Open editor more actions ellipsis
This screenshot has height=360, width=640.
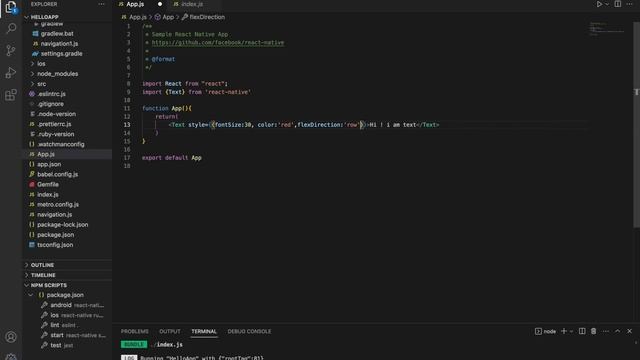pyautogui.click(x=629, y=4)
